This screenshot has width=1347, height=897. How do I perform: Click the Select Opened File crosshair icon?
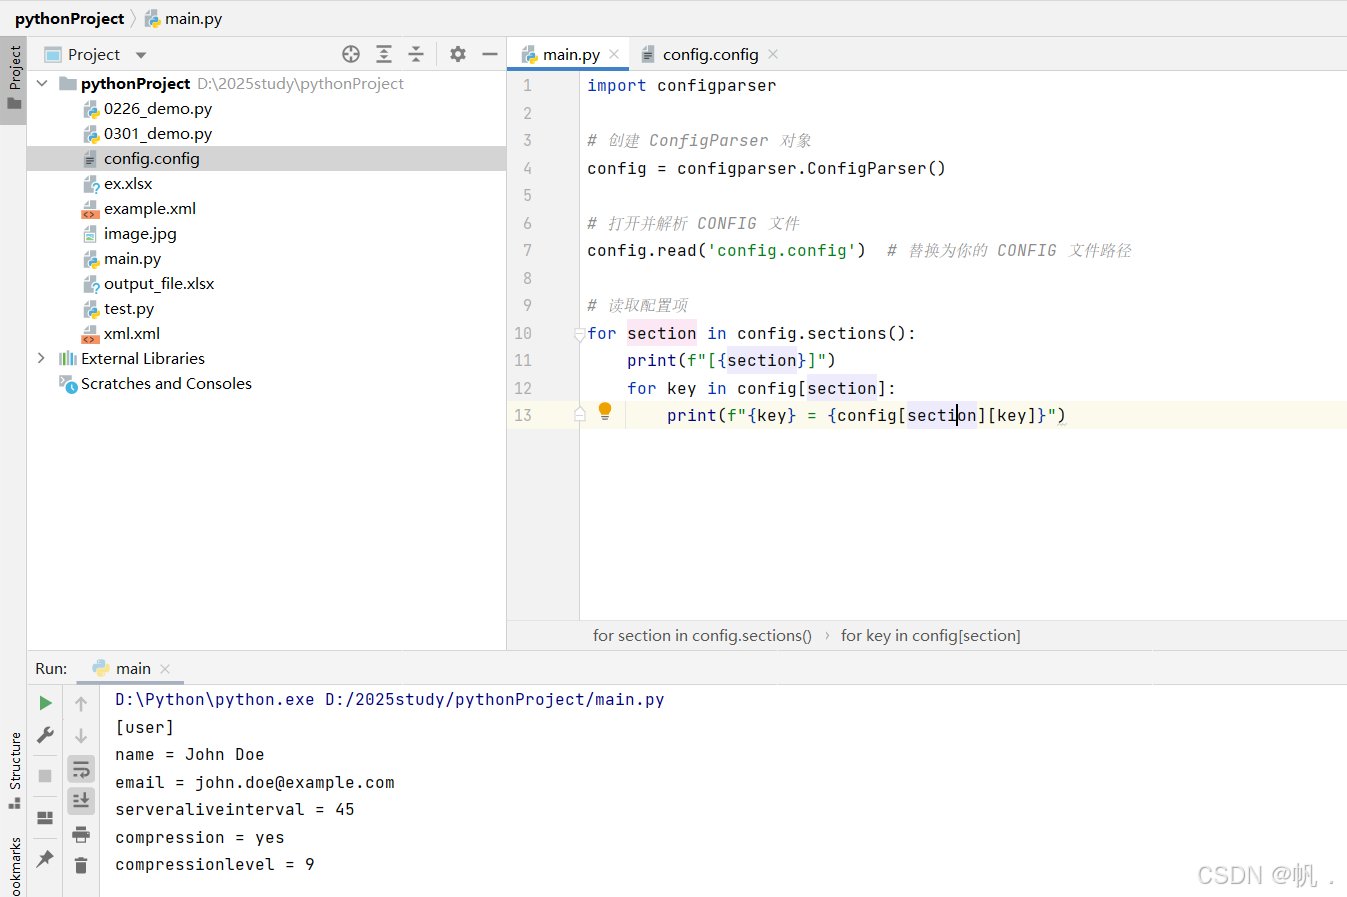click(351, 54)
